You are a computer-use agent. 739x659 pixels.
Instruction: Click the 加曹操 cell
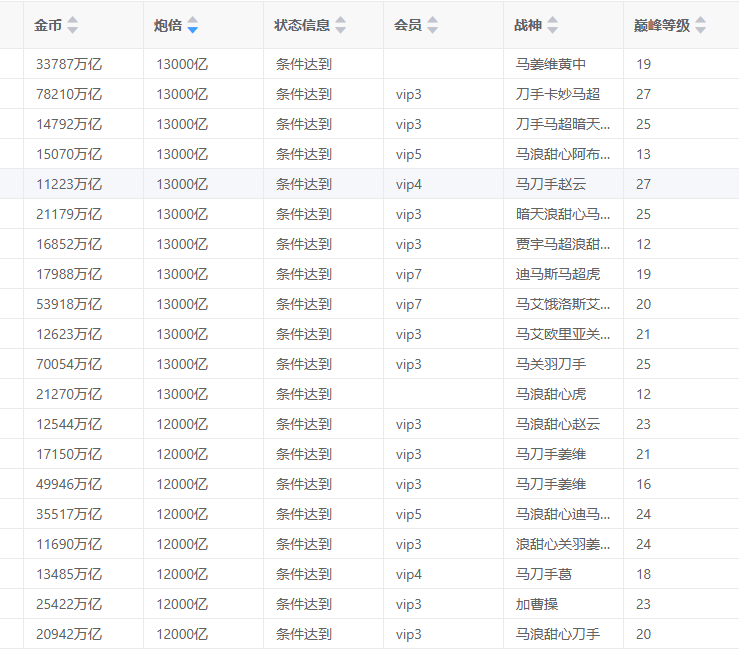coord(536,604)
